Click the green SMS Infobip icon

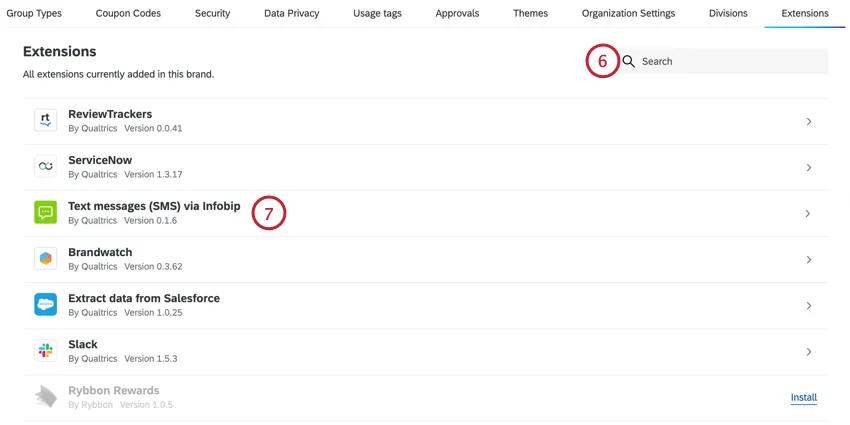tap(45, 213)
